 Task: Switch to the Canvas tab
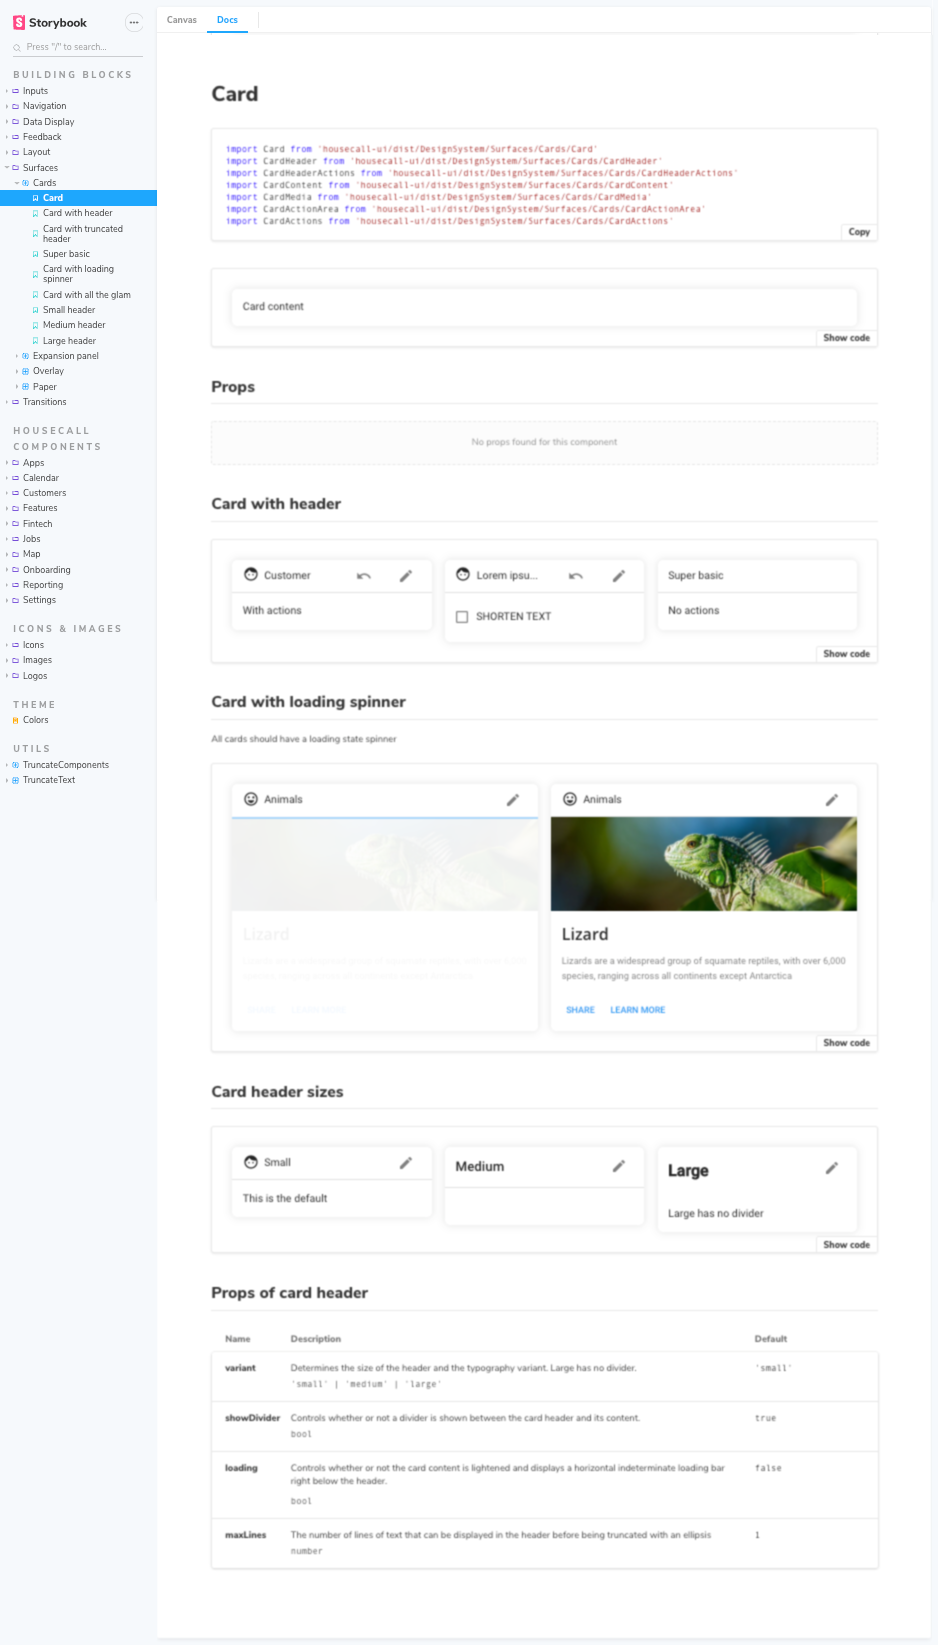[x=182, y=20]
